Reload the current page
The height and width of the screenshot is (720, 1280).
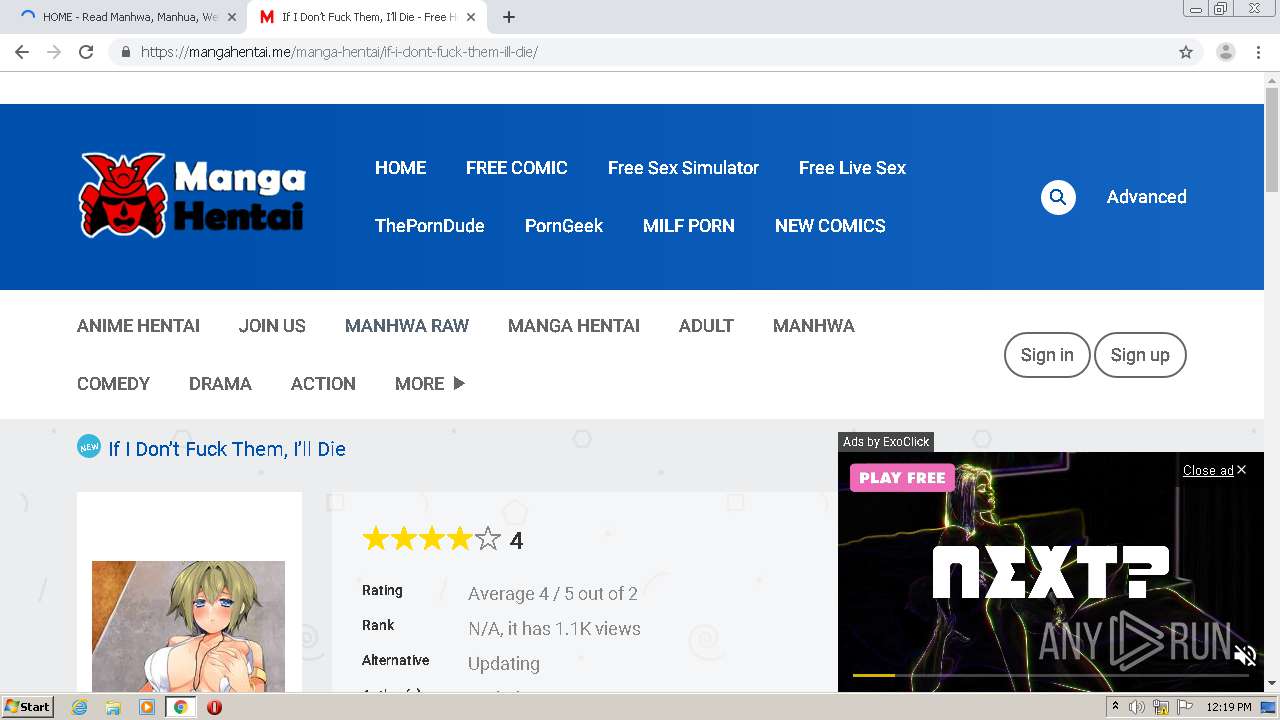(x=86, y=52)
